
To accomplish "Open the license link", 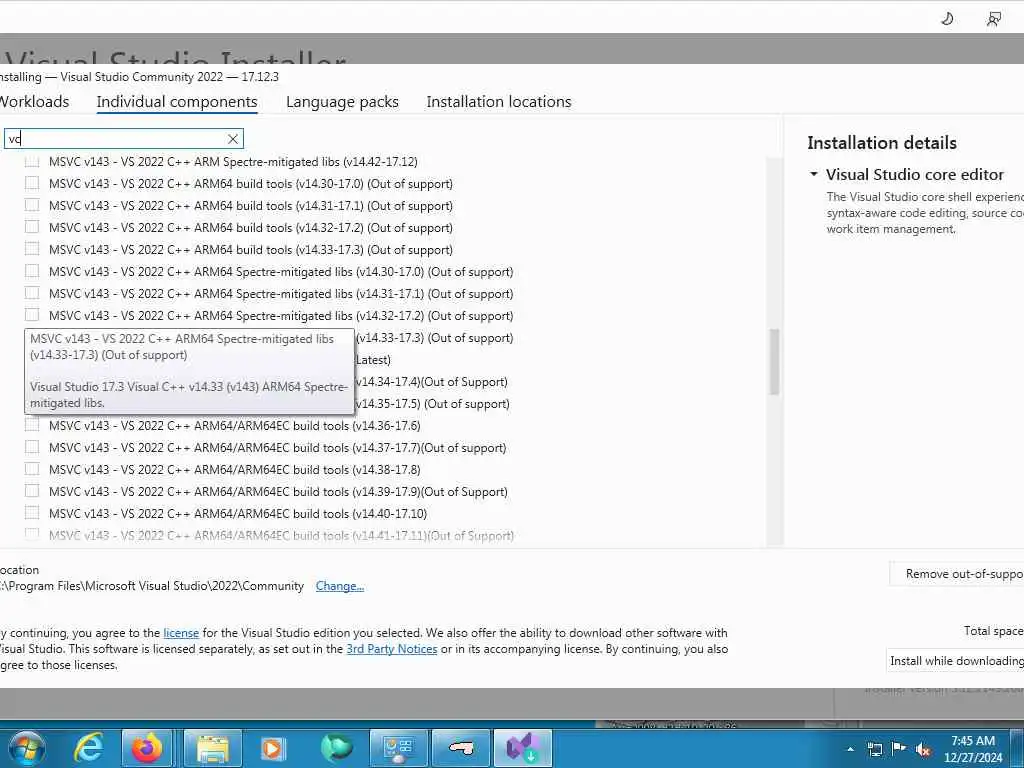I will click(x=181, y=633).
